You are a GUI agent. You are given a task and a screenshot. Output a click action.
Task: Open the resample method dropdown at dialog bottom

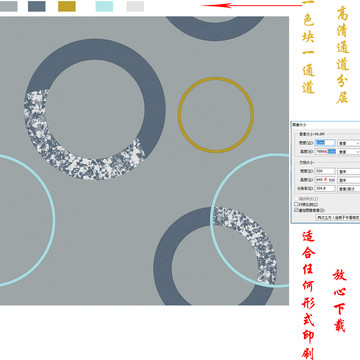coord(338,217)
